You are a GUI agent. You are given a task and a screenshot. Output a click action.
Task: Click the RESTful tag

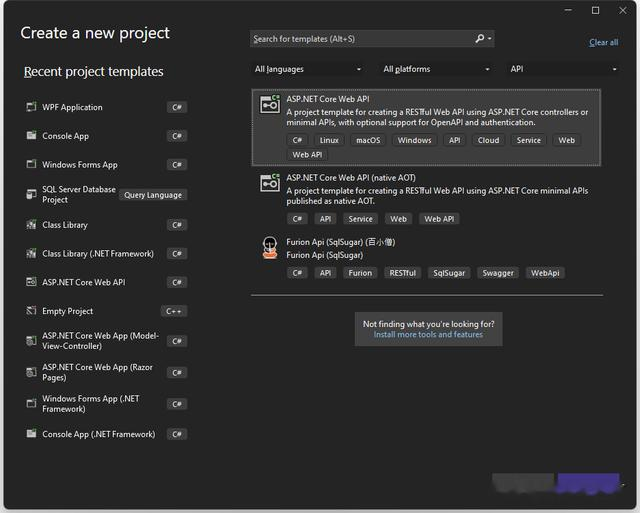pos(402,273)
